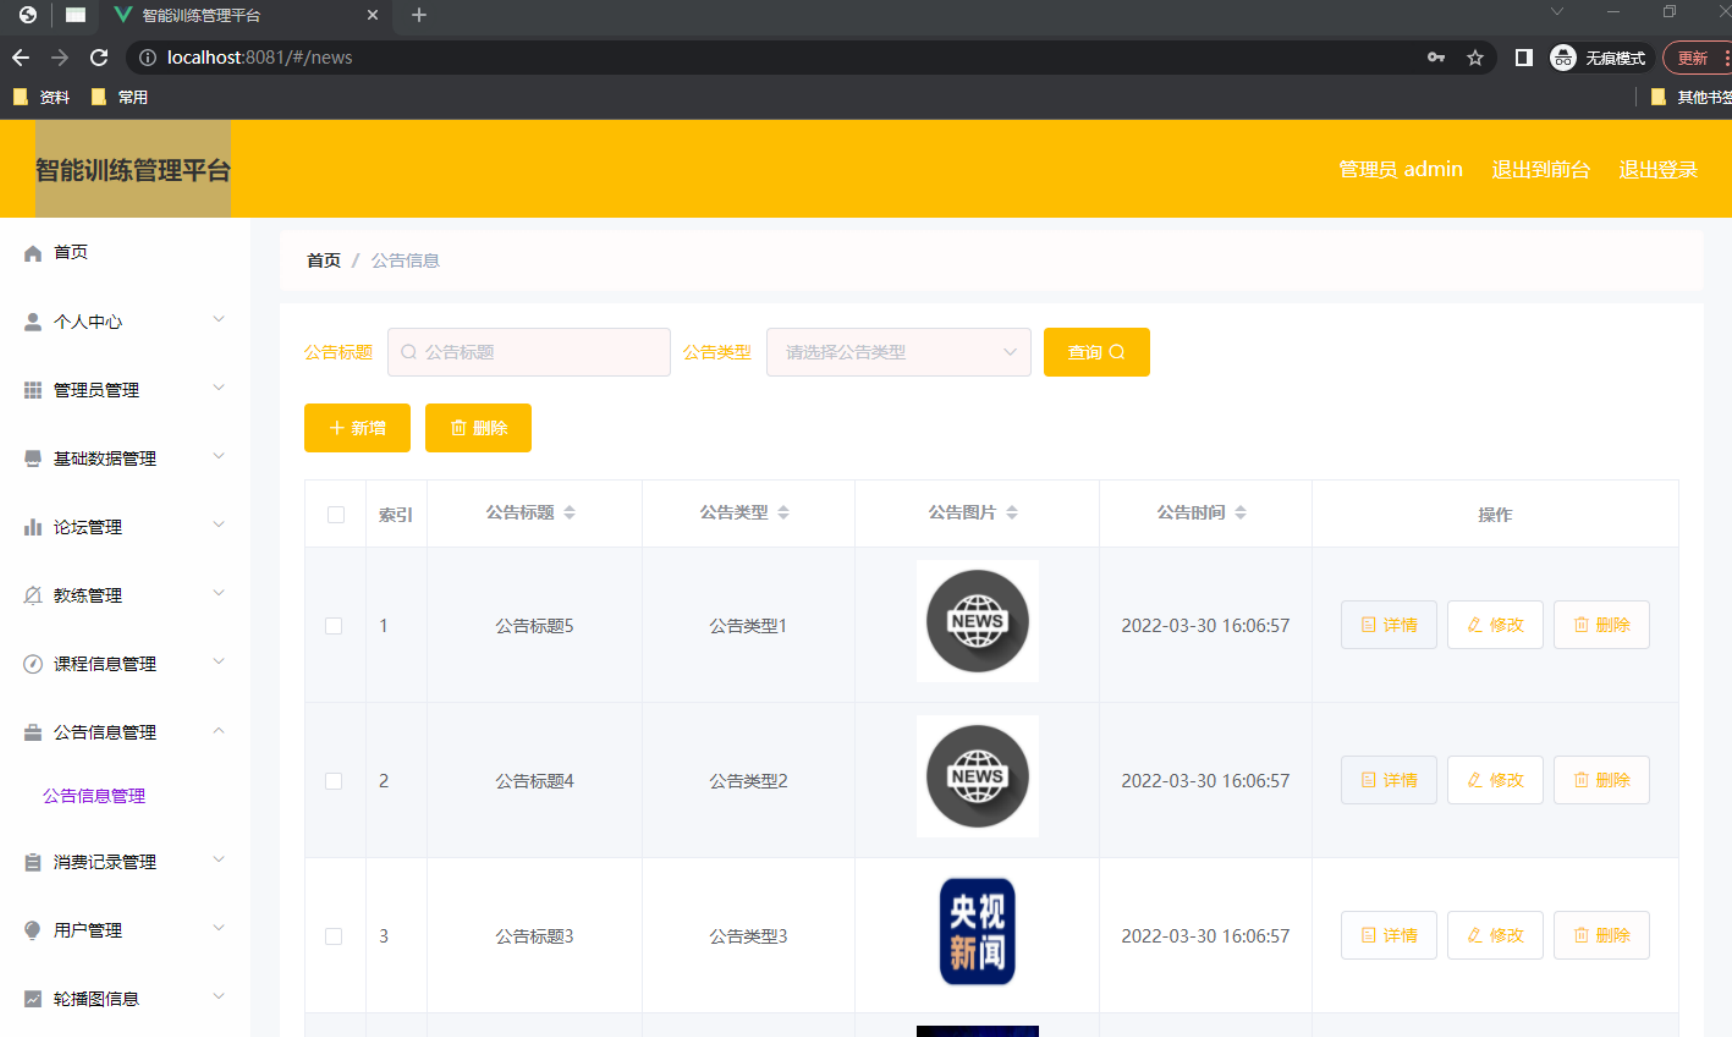Select the 公告信息管理 submenu item
Screen dimensions: 1732x1037
[94, 796]
